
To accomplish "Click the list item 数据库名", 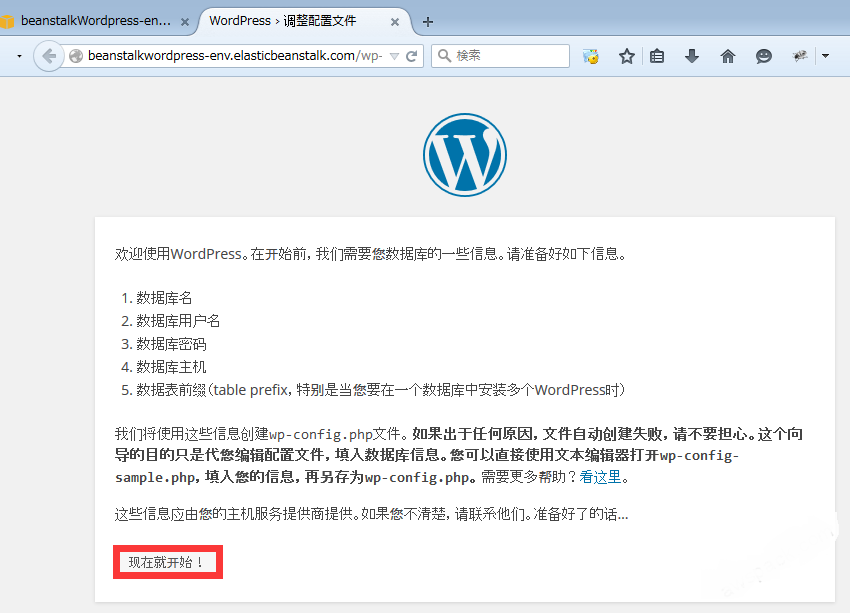I will point(164,298).
